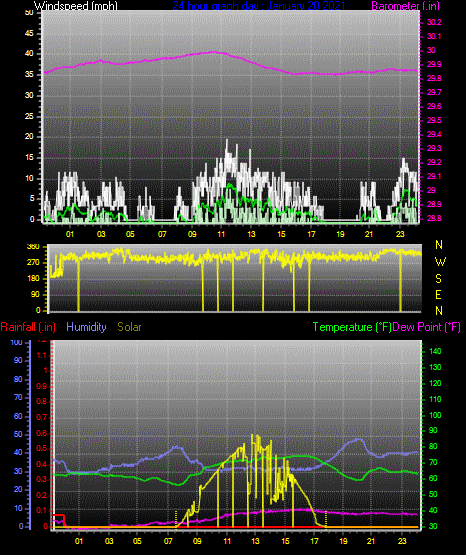This screenshot has height=555, width=466.
Task: Click humidity scale value 90
Action: (x=18, y=360)
